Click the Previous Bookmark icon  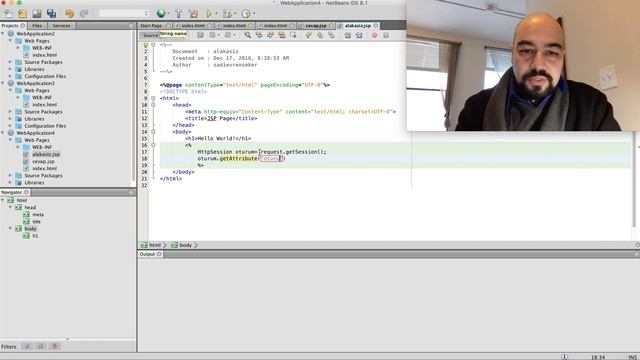coord(309,36)
